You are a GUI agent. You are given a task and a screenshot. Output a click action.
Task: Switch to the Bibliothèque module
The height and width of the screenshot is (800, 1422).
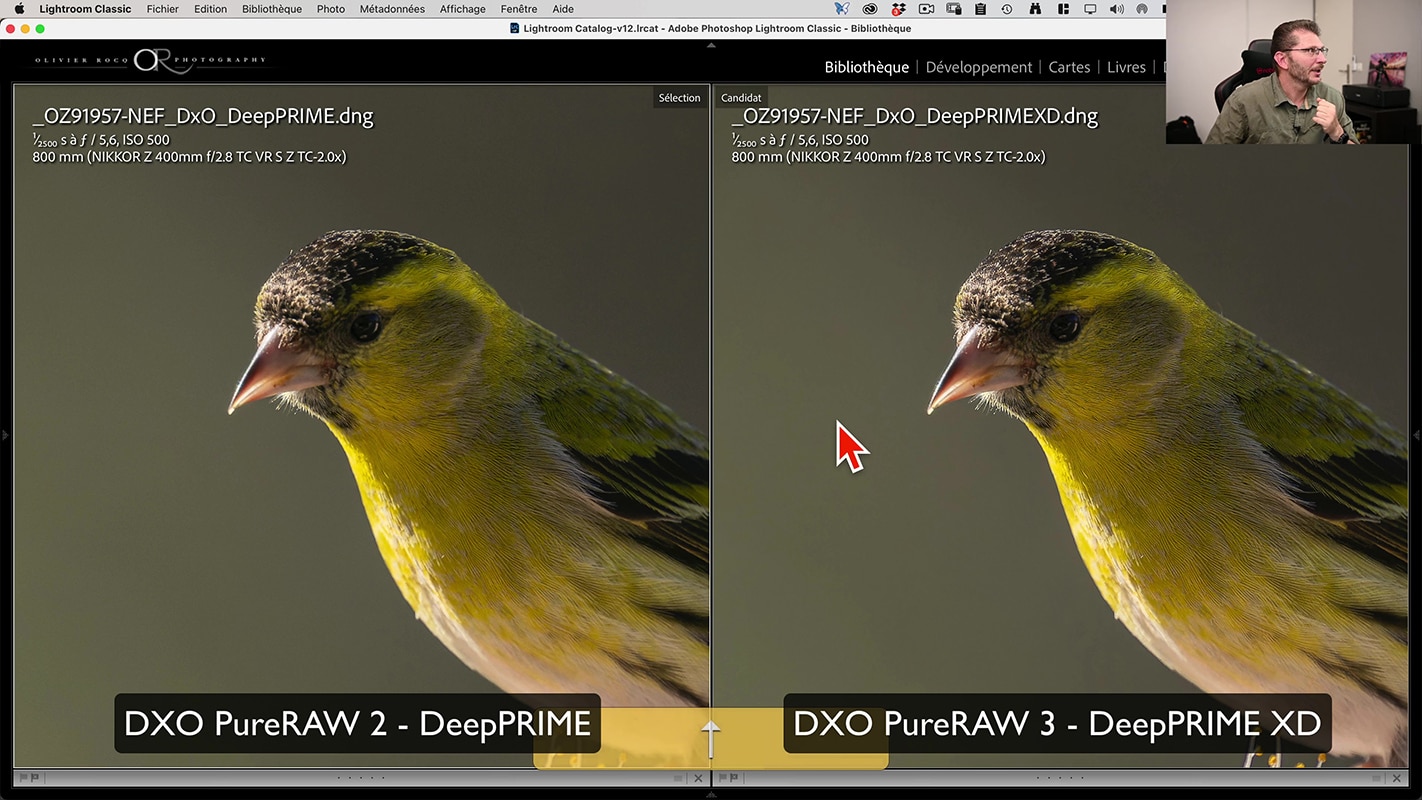[x=866, y=67]
